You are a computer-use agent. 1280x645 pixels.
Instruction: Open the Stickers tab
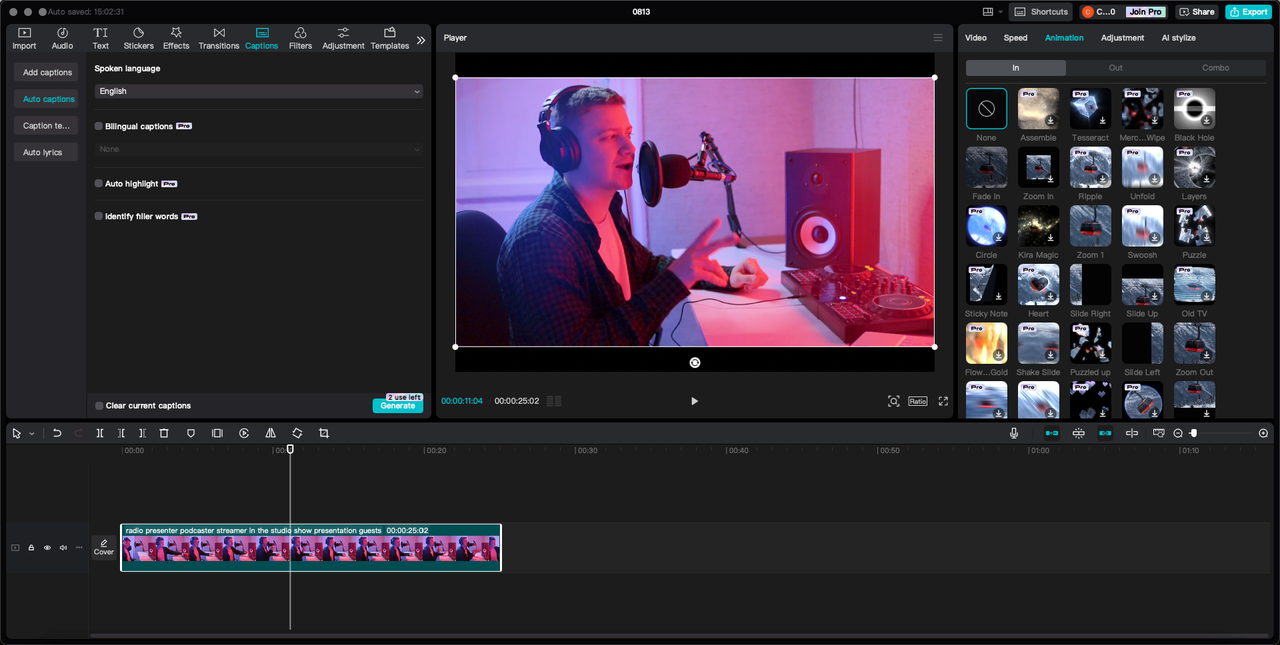click(139, 38)
